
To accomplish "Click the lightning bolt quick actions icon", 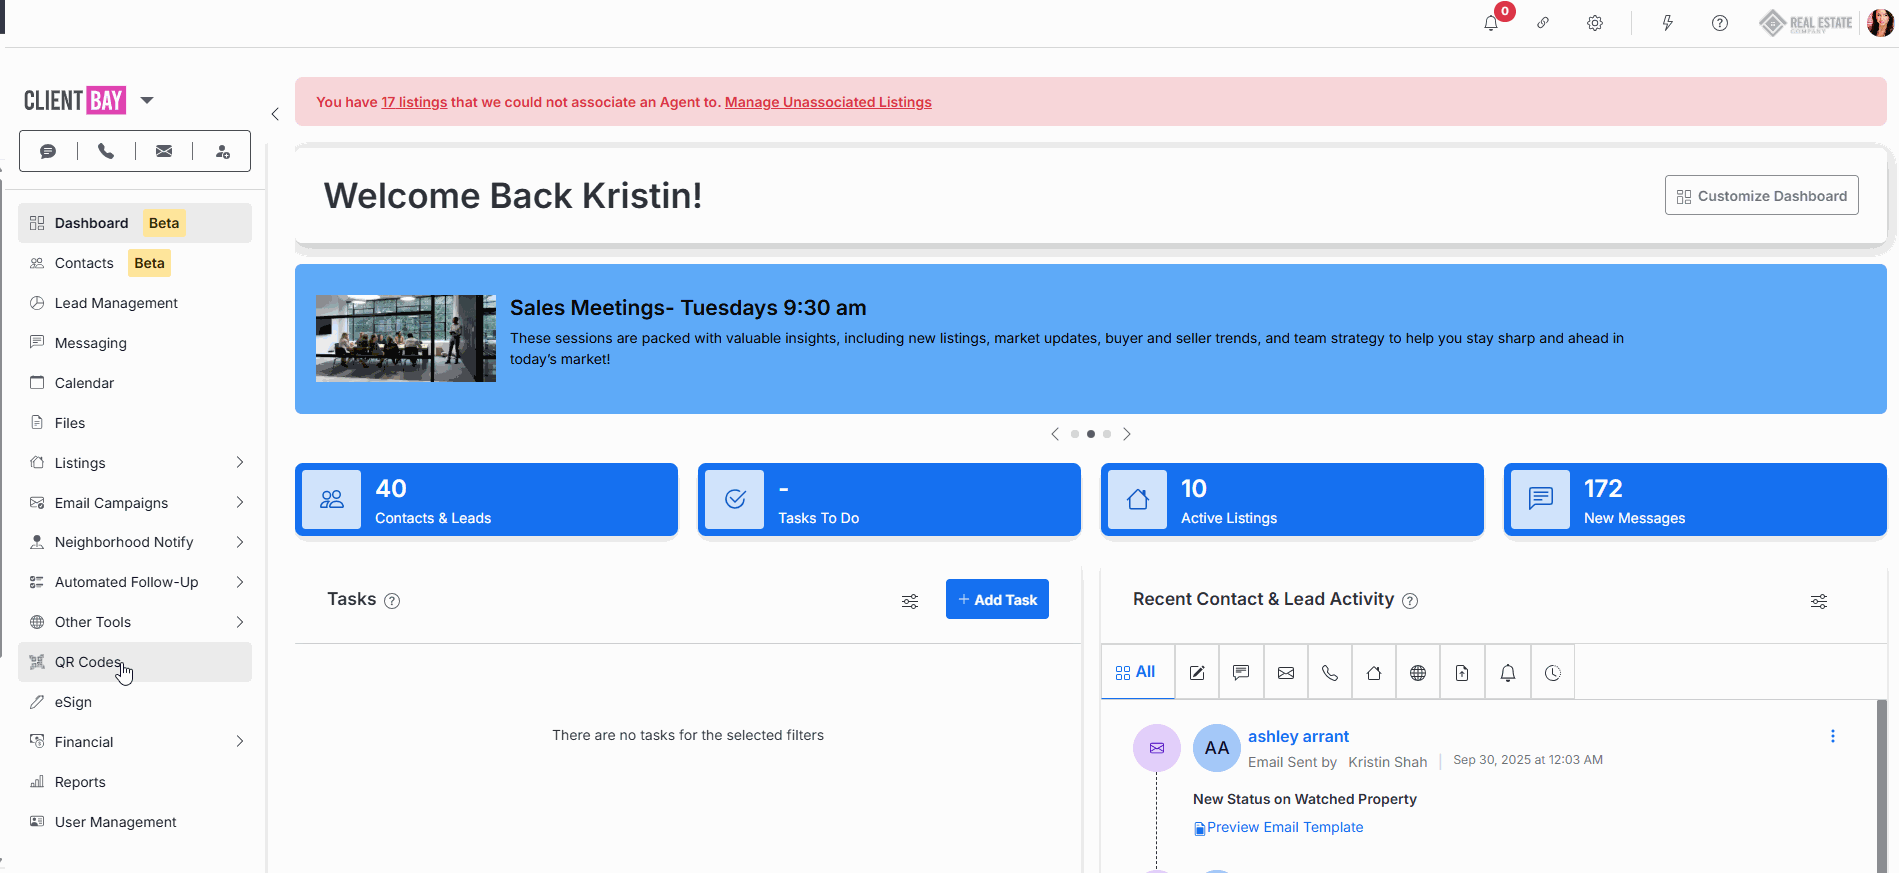I will click(x=1668, y=23).
